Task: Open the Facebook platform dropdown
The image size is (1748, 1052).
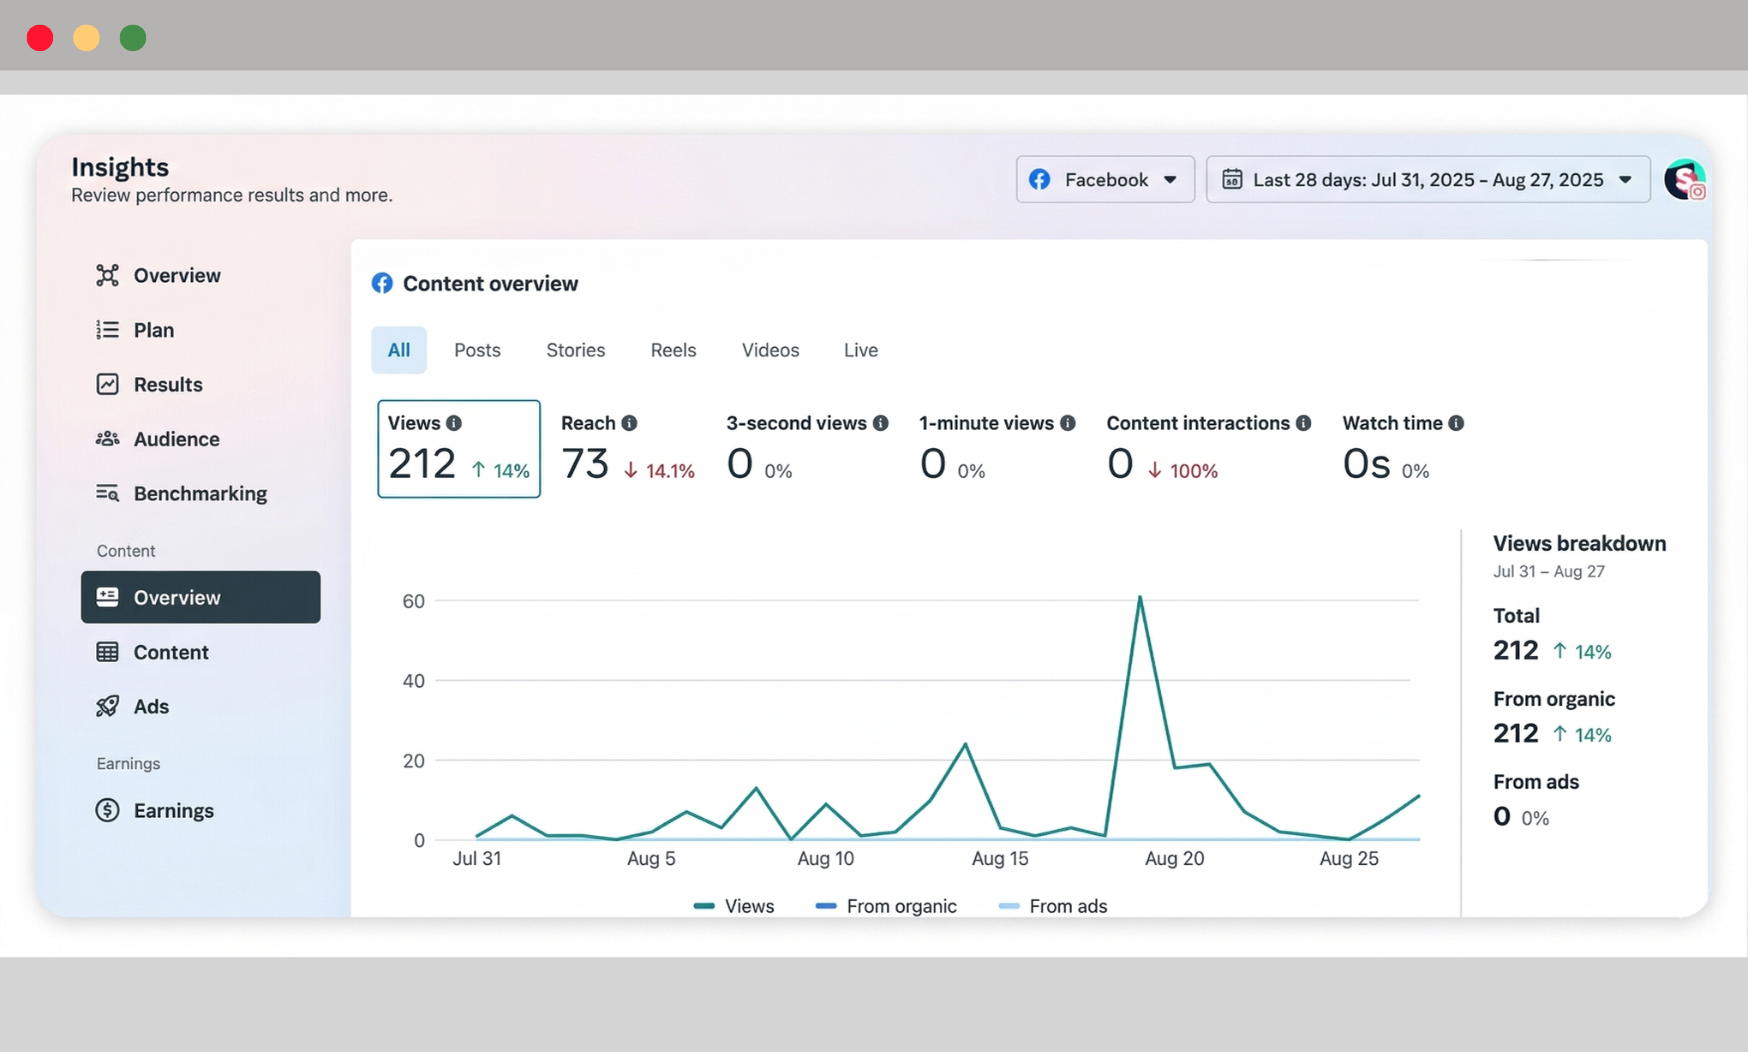Action: [1104, 180]
